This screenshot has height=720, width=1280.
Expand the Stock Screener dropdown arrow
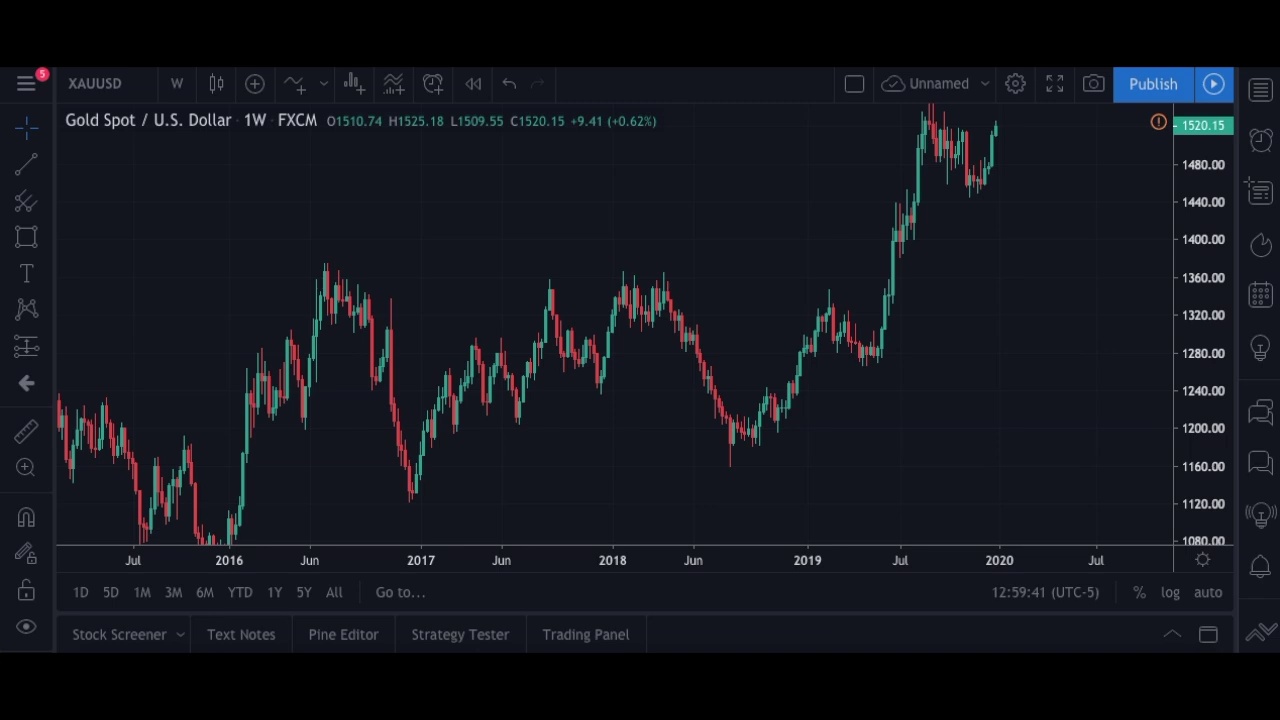(x=180, y=634)
